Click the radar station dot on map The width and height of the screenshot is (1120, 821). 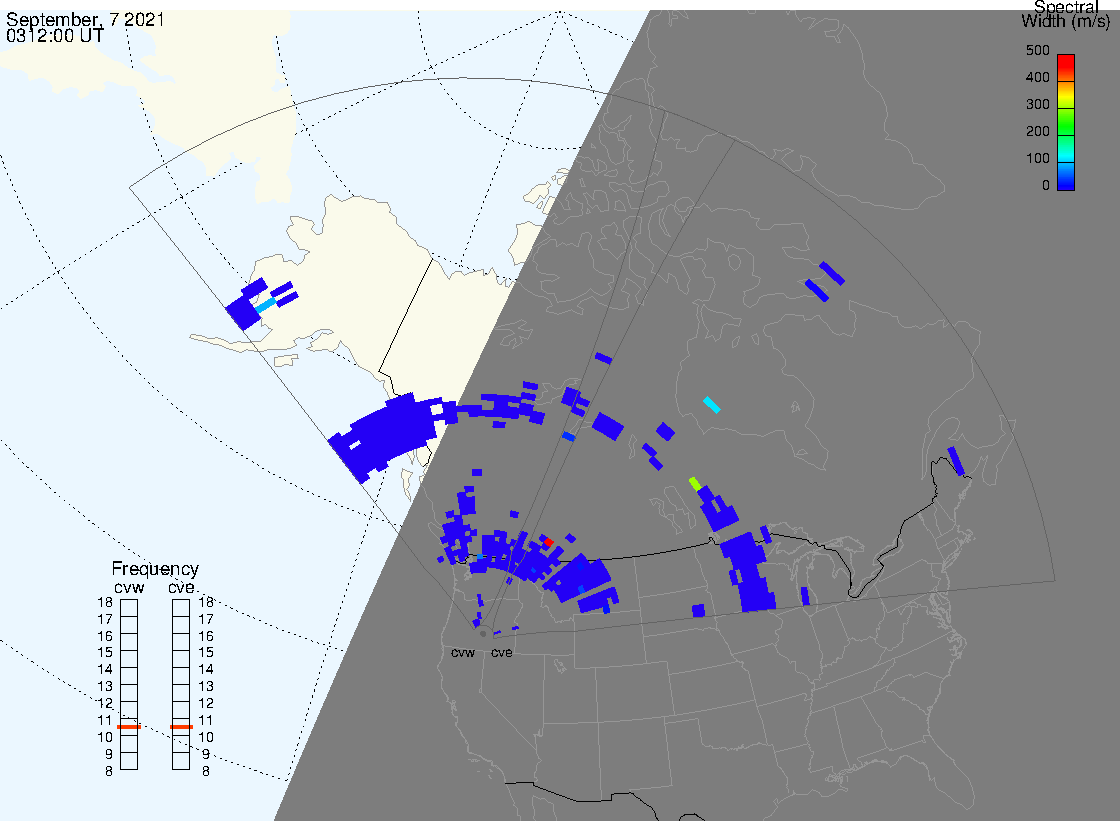[484, 633]
